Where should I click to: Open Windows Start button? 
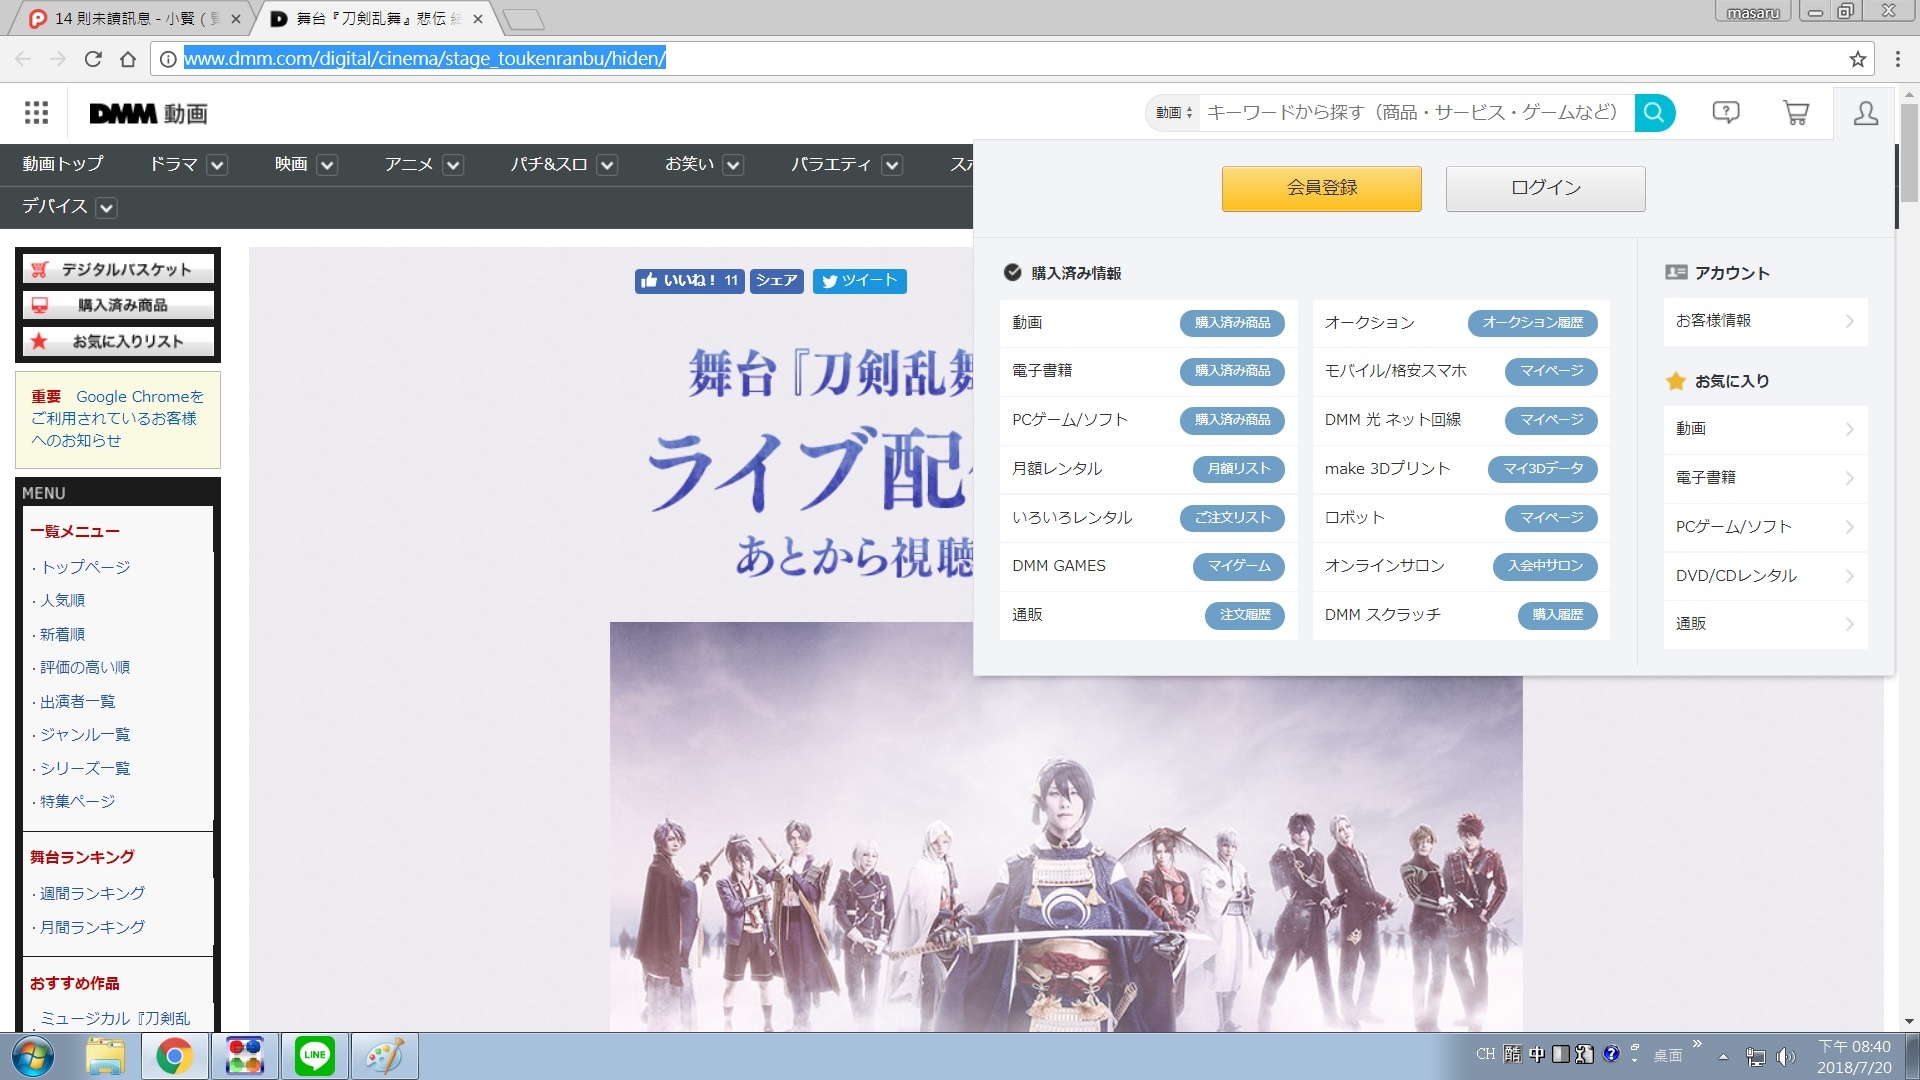[32, 1056]
